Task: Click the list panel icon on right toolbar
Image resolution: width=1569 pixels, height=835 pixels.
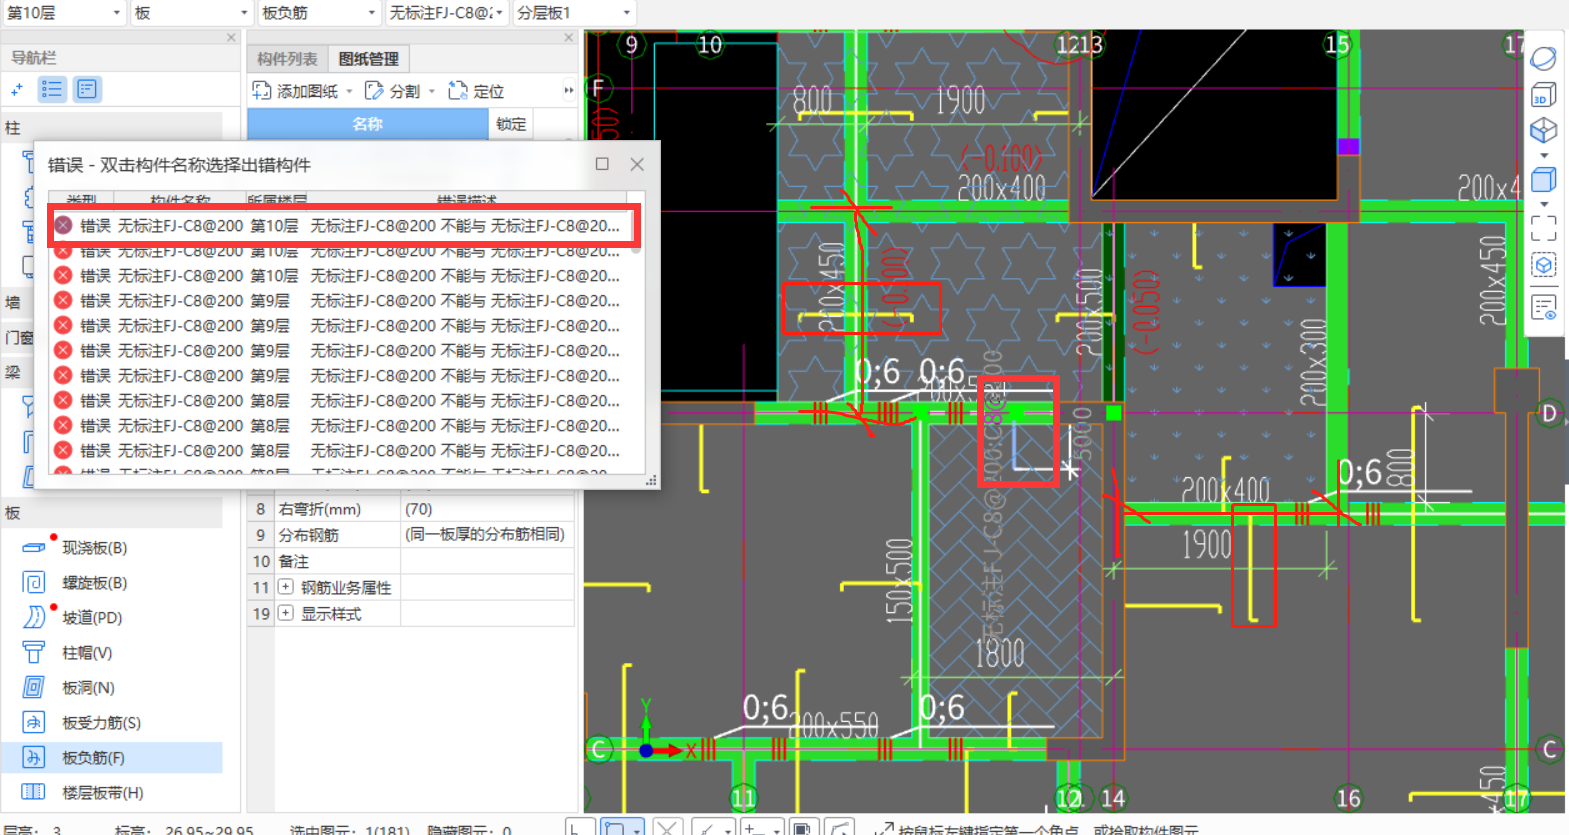Action: pyautogui.click(x=1543, y=307)
